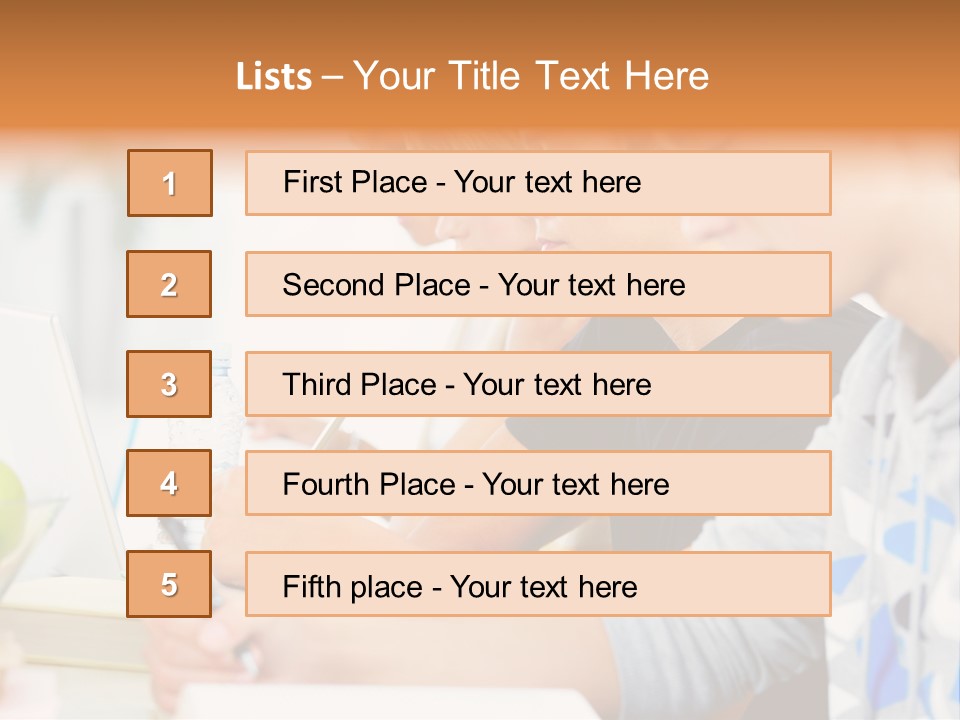Viewport: 960px width, 720px height.
Task: Select the number 5 box
Action: (169, 584)
